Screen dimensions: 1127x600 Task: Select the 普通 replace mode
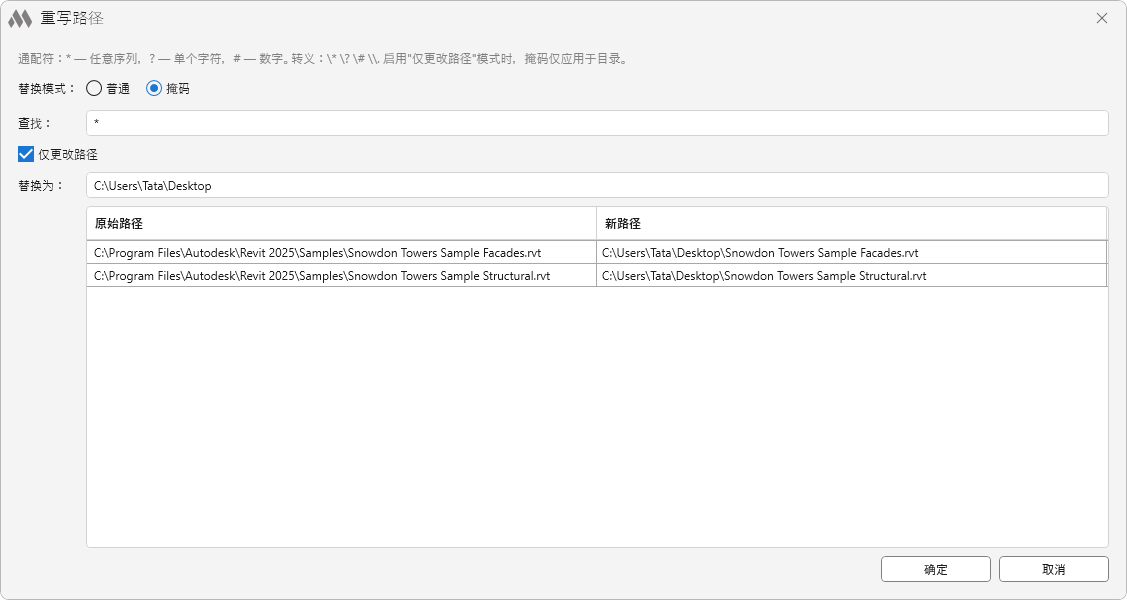point(95,88)
